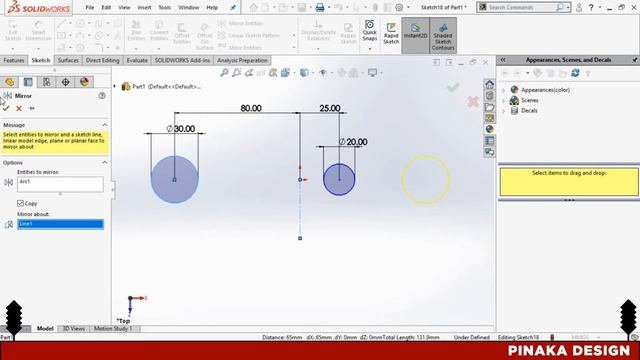
Task: Collapse the Message section
Action: click(105, 125)
